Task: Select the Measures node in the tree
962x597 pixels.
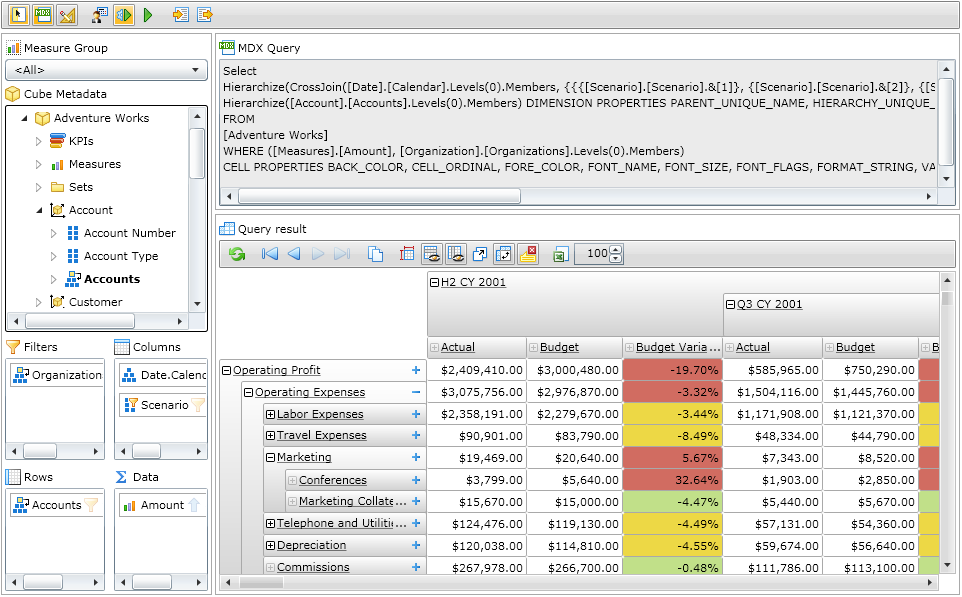Action: click(x=94, y=164)
